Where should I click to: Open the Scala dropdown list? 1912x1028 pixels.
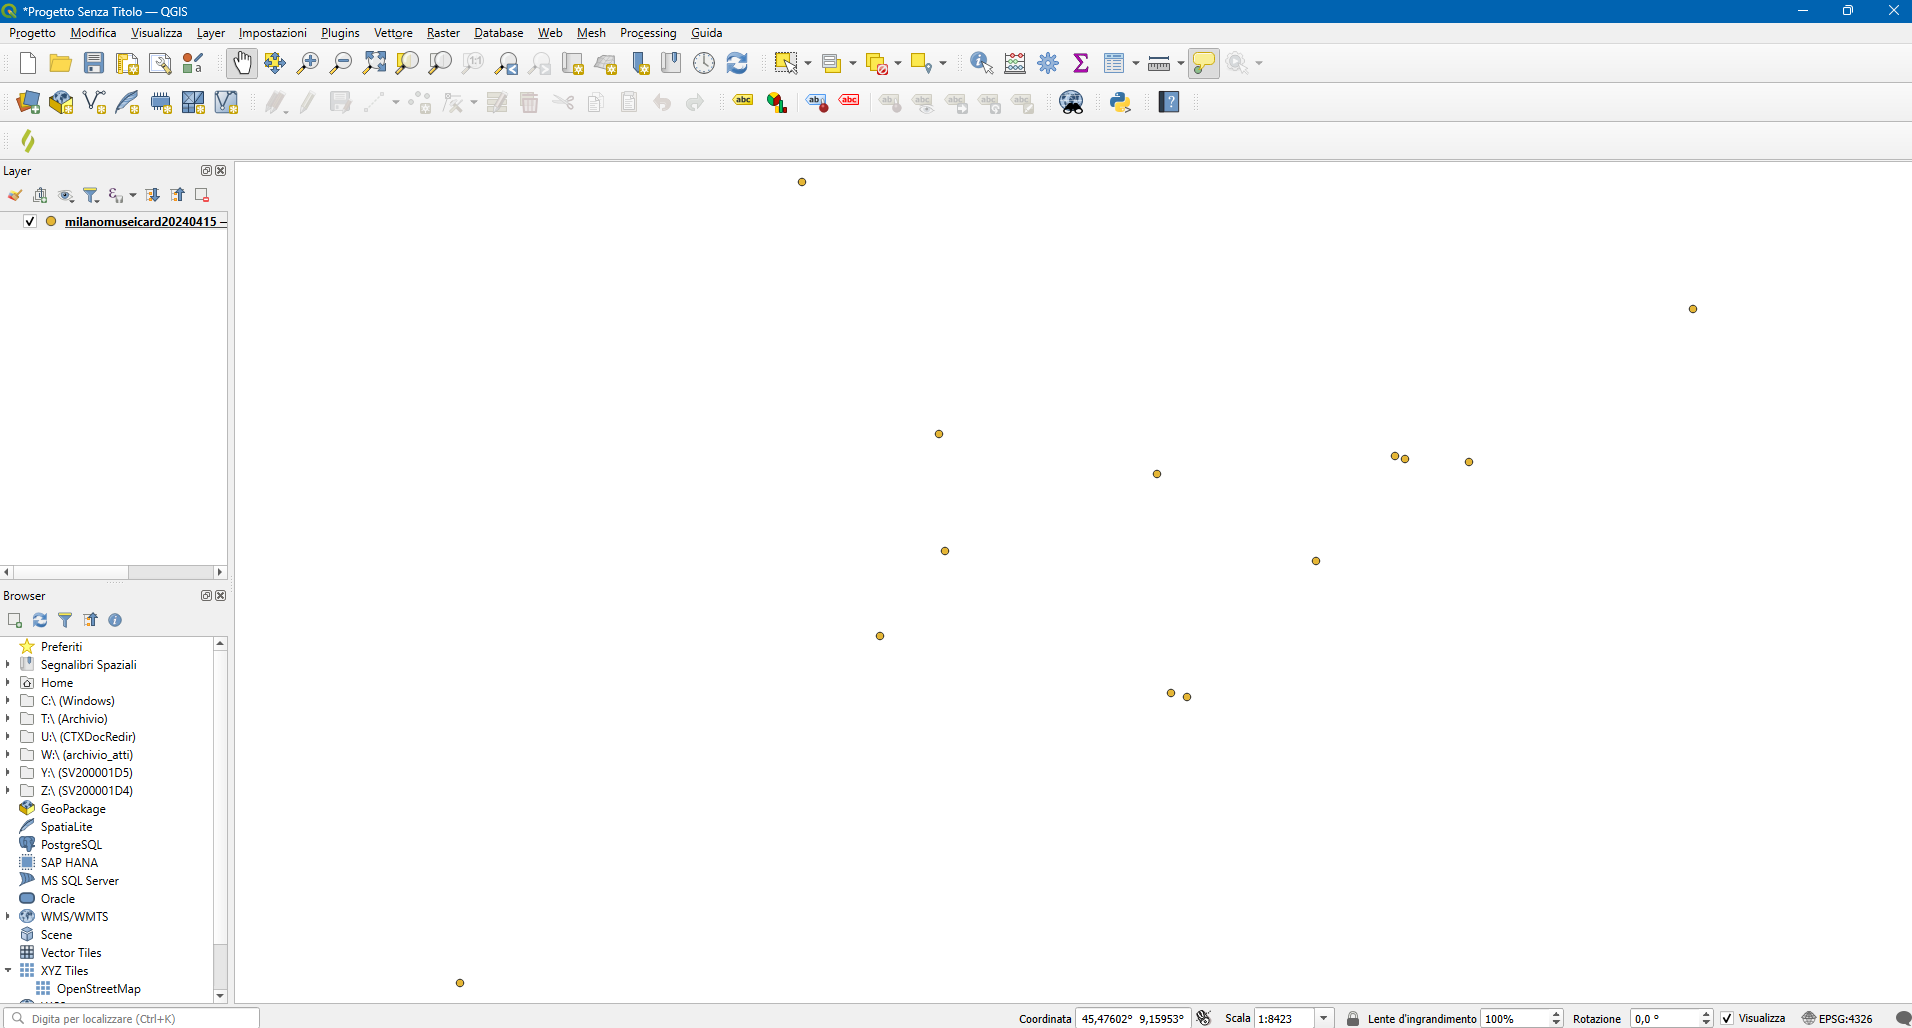pyautogui.click(x=1324, y=1018)
